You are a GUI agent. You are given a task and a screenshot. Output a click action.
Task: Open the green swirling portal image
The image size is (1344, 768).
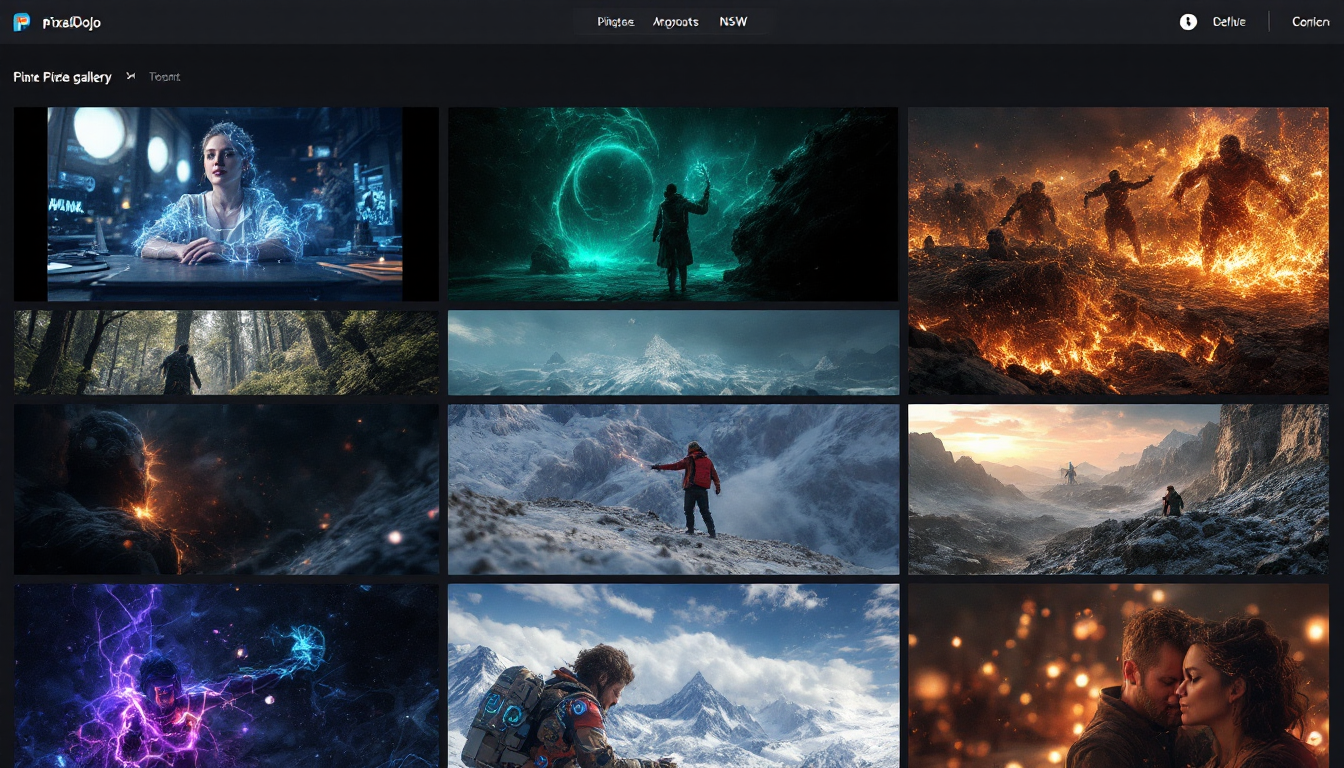[x=673, y=204]
